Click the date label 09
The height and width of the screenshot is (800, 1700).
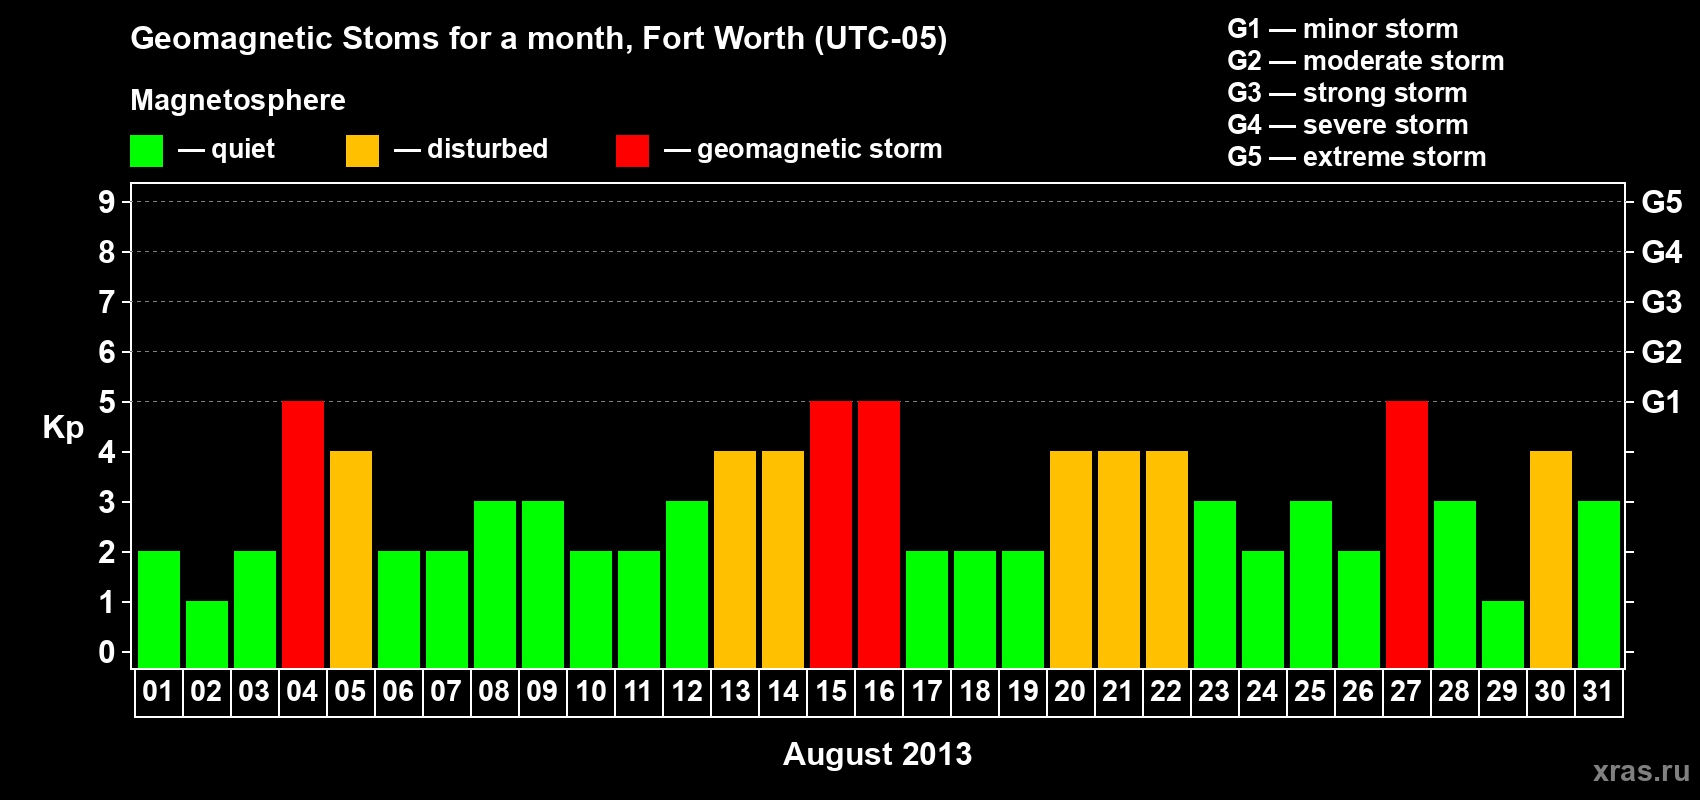pyautogui.click(x=542, y=691)
